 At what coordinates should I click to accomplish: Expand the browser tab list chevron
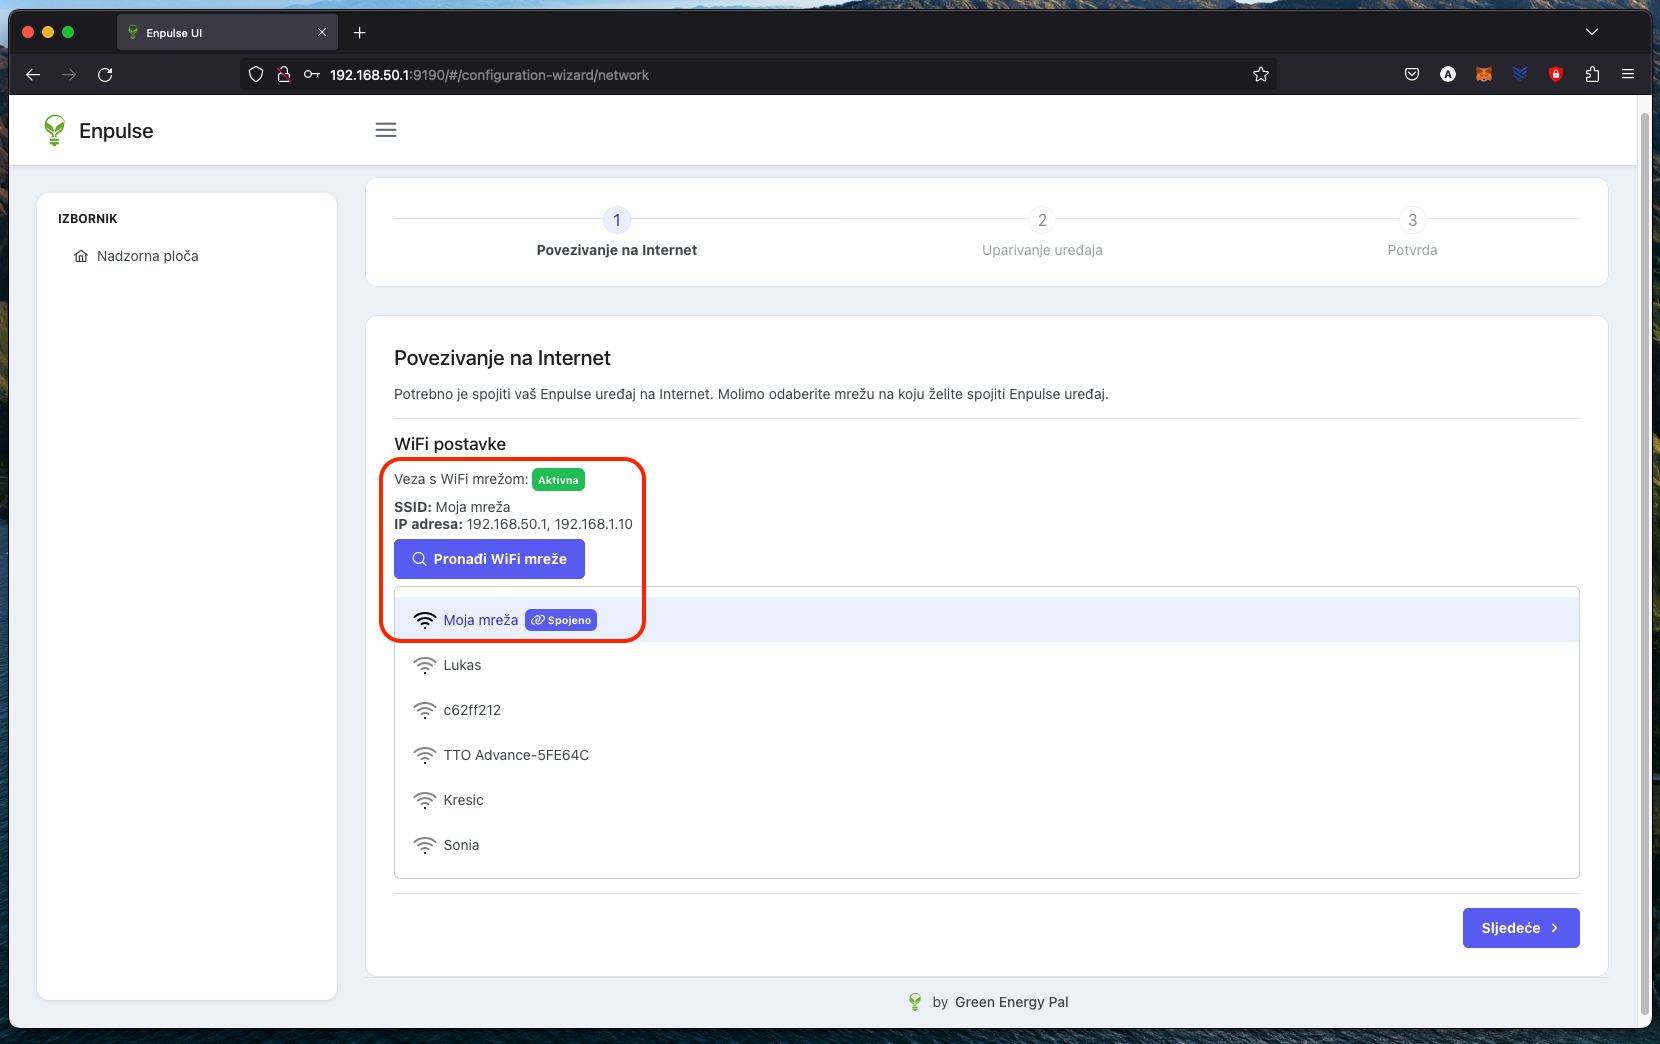pos(1592,31)
